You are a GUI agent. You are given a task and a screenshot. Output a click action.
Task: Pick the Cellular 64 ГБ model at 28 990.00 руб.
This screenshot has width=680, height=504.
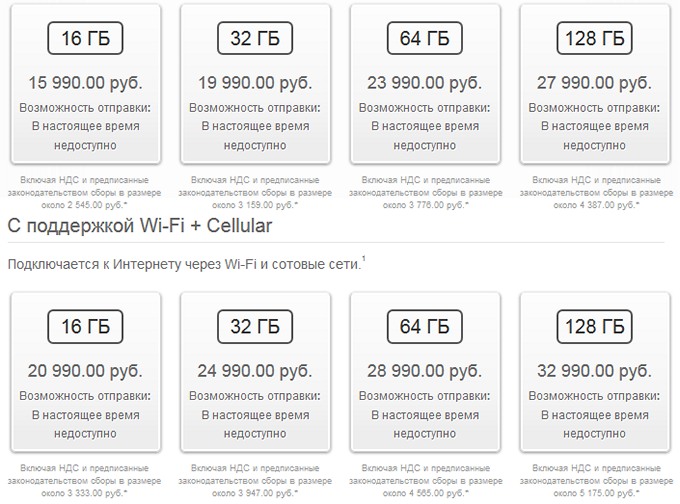pos(424,326)
